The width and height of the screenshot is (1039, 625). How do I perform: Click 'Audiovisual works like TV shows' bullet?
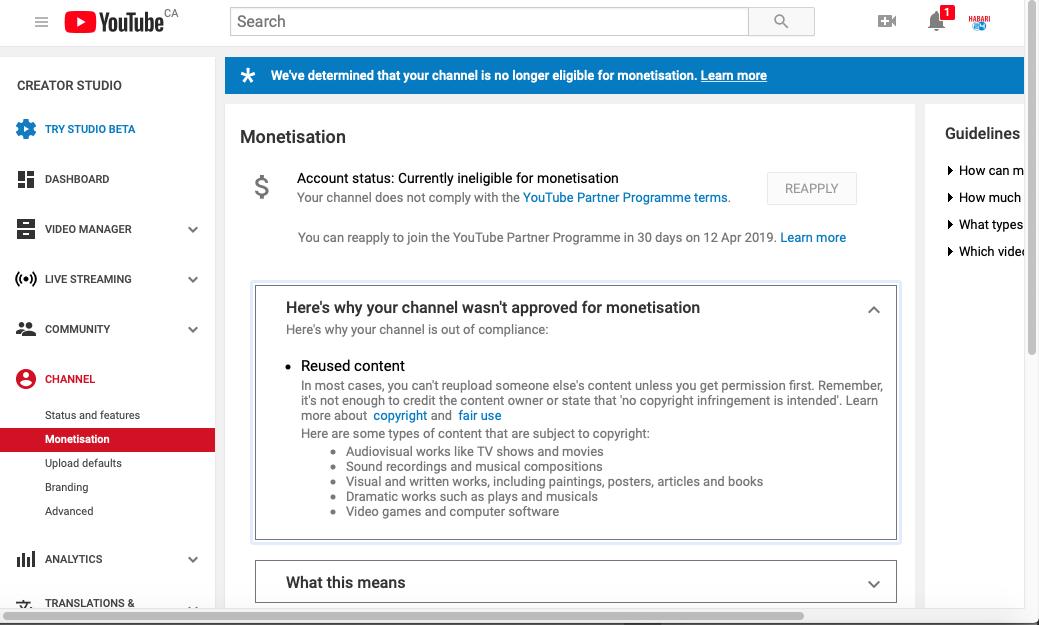[474, 451]
